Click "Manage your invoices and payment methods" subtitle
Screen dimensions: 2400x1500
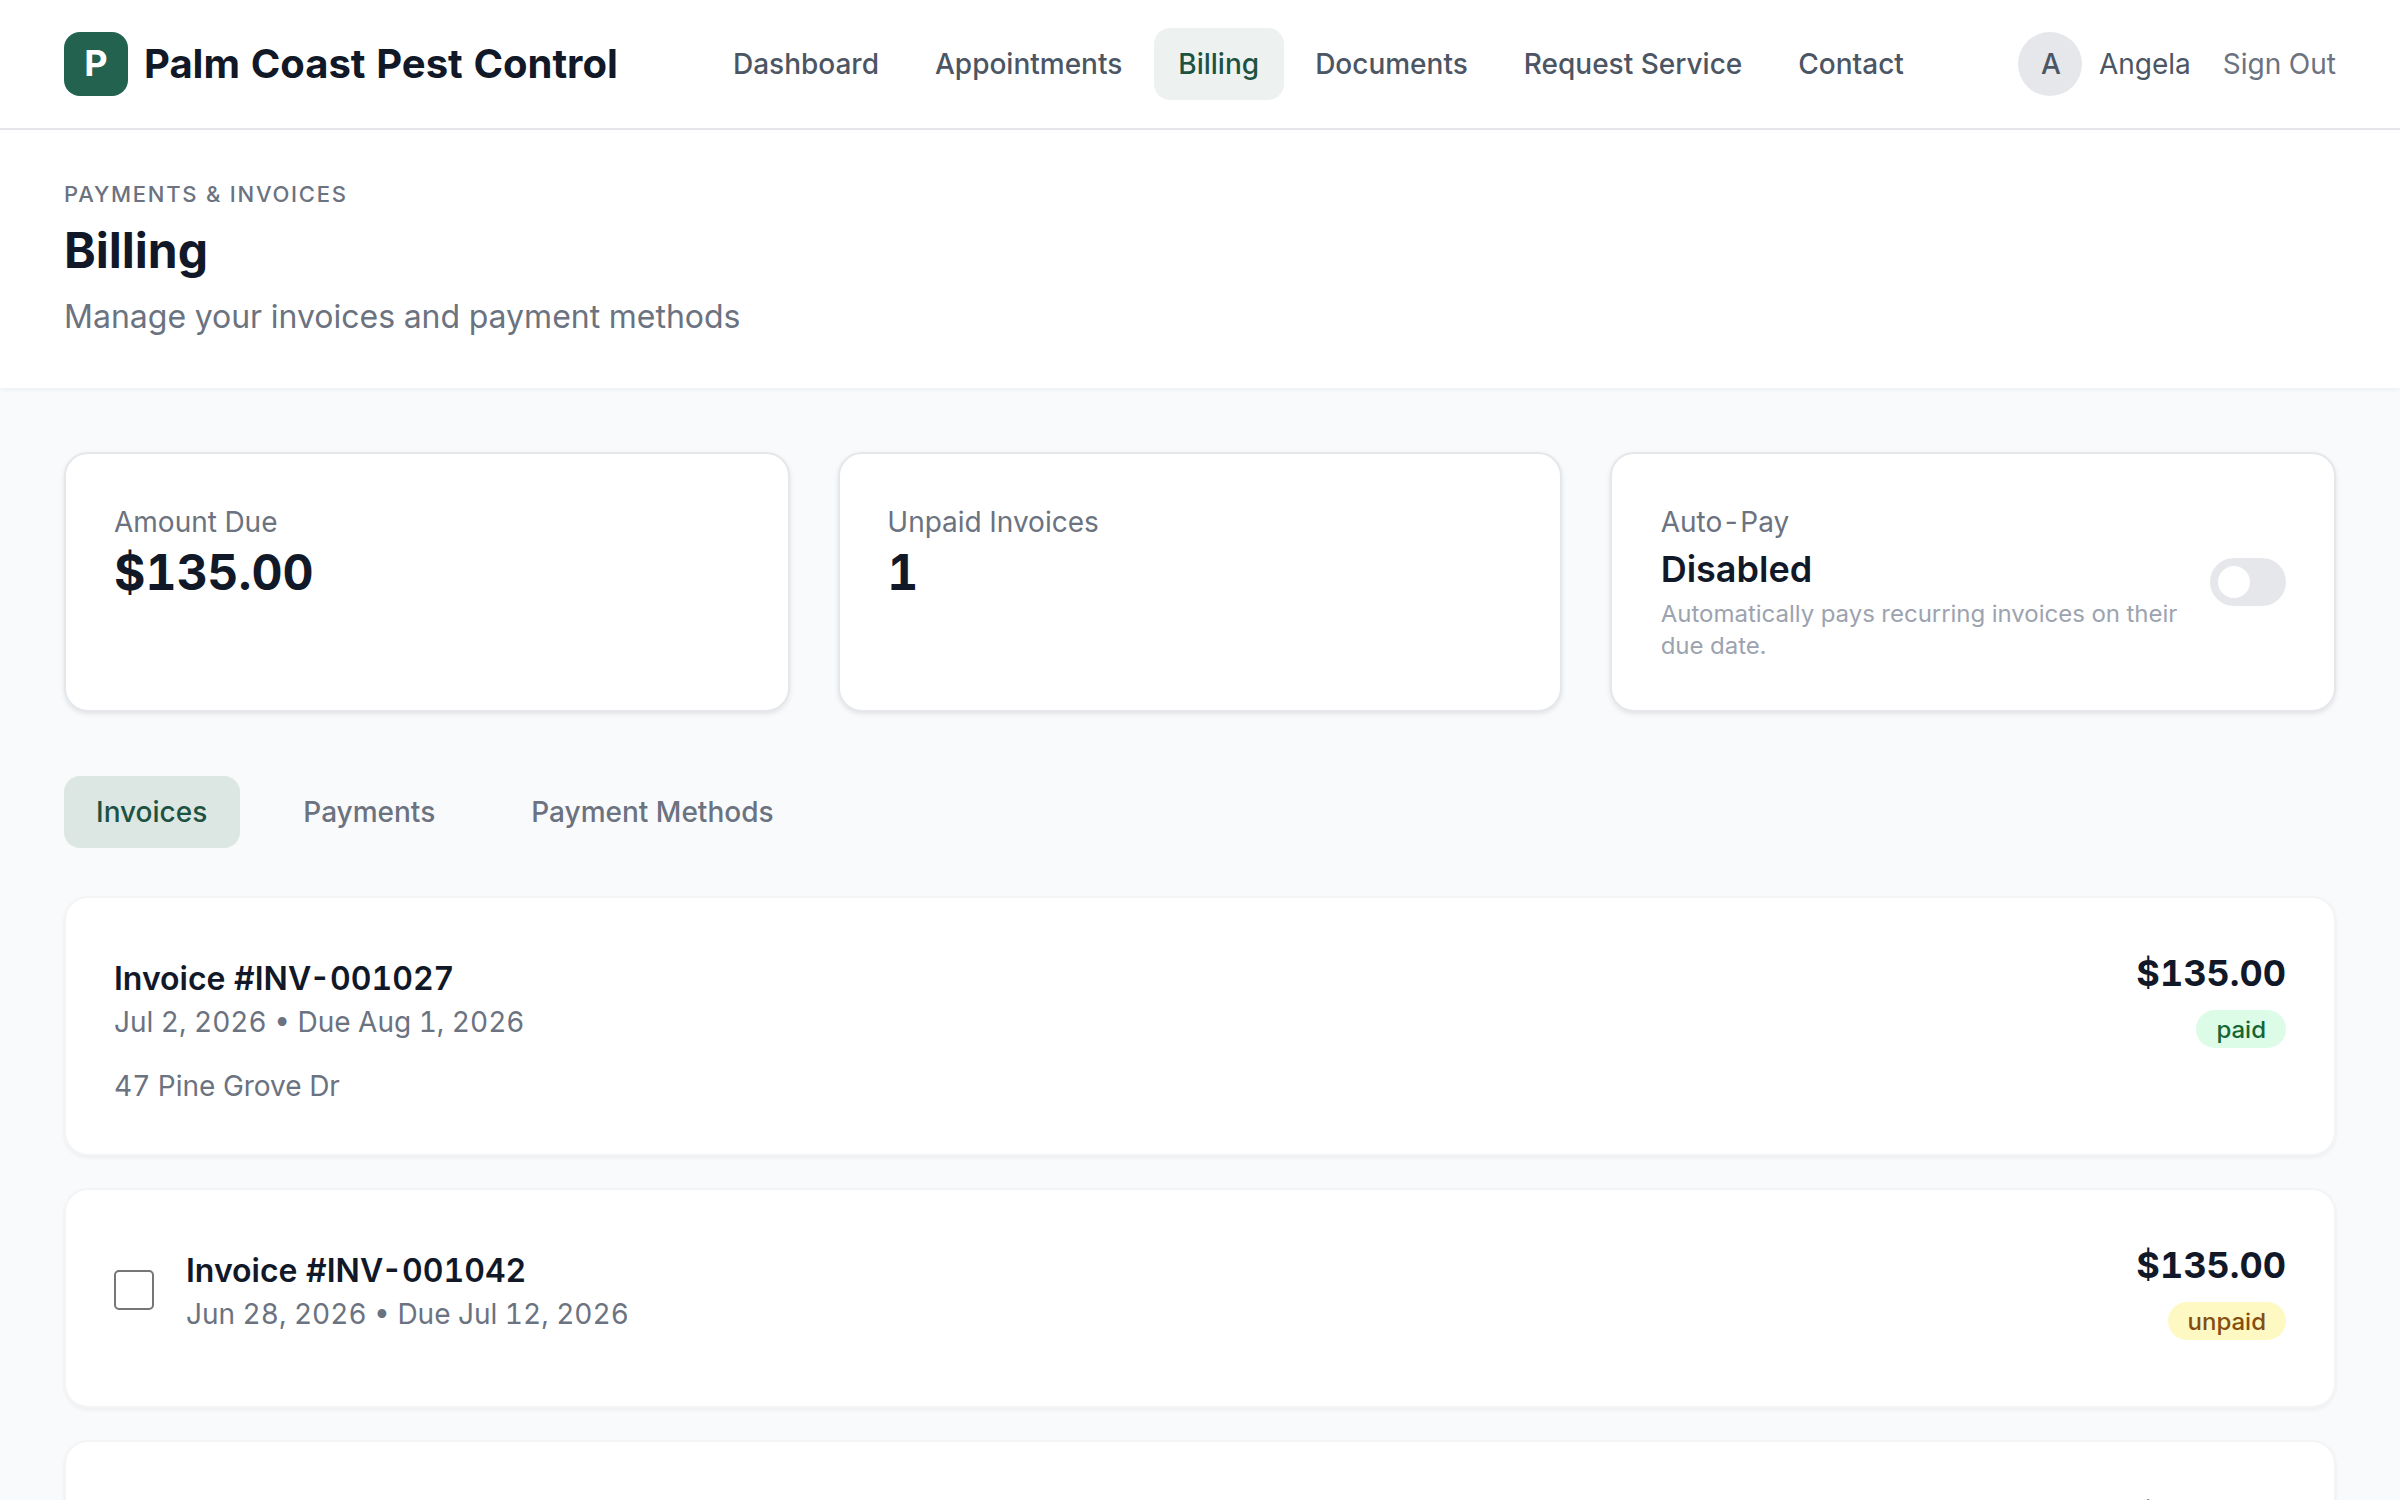[x=402, y=317]
